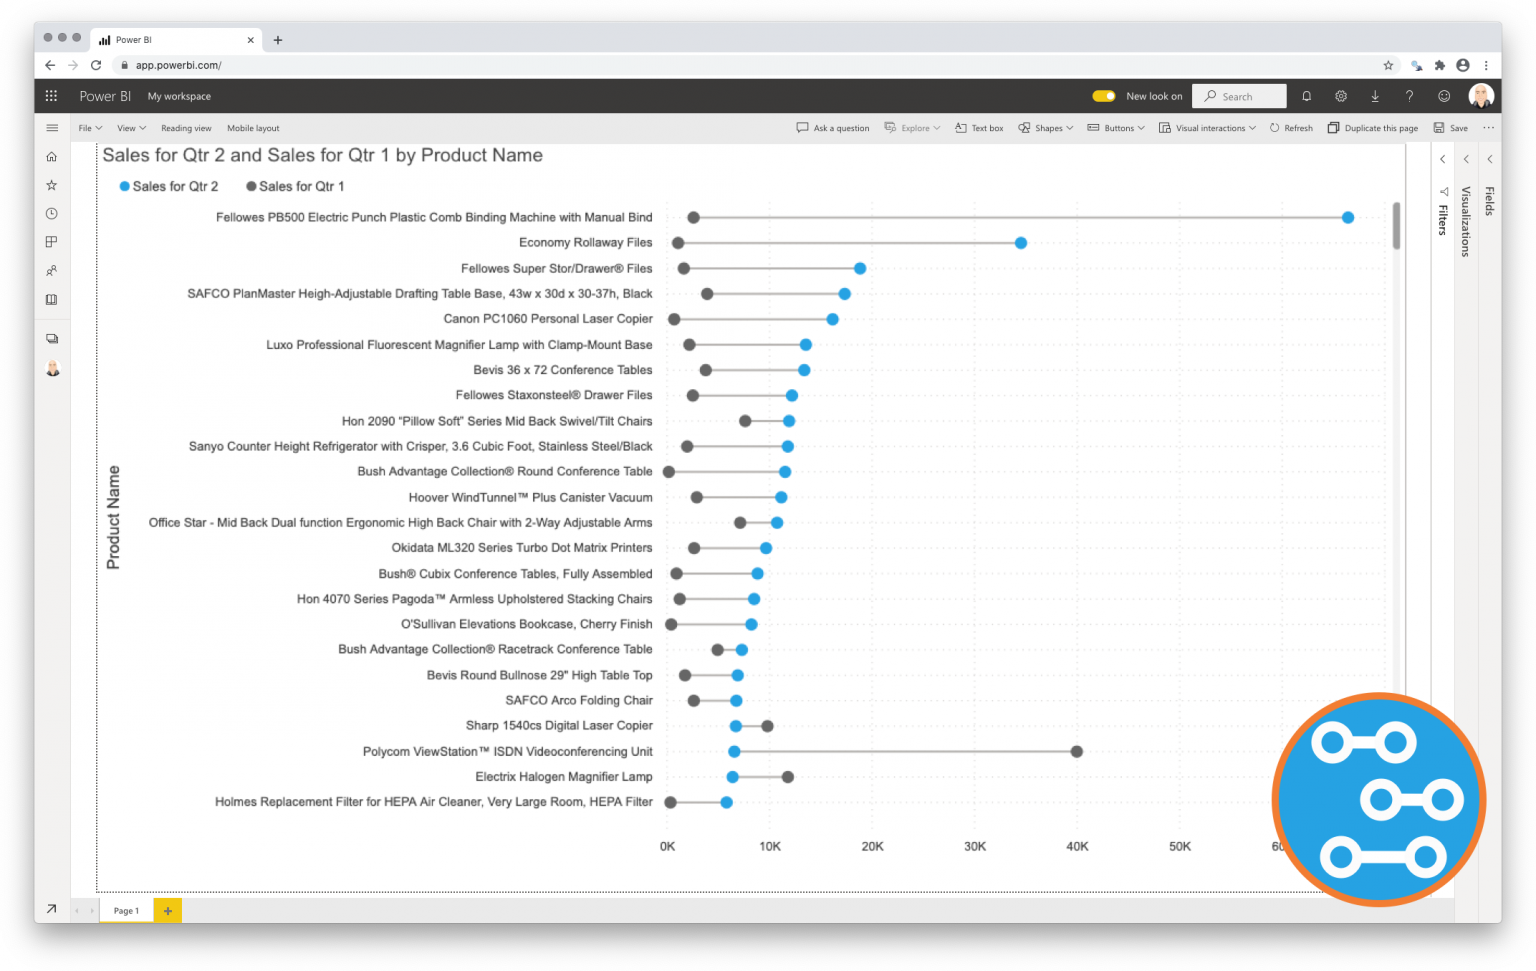
Task: Expand the Shapes dropdown
Action: (1045, 128)
